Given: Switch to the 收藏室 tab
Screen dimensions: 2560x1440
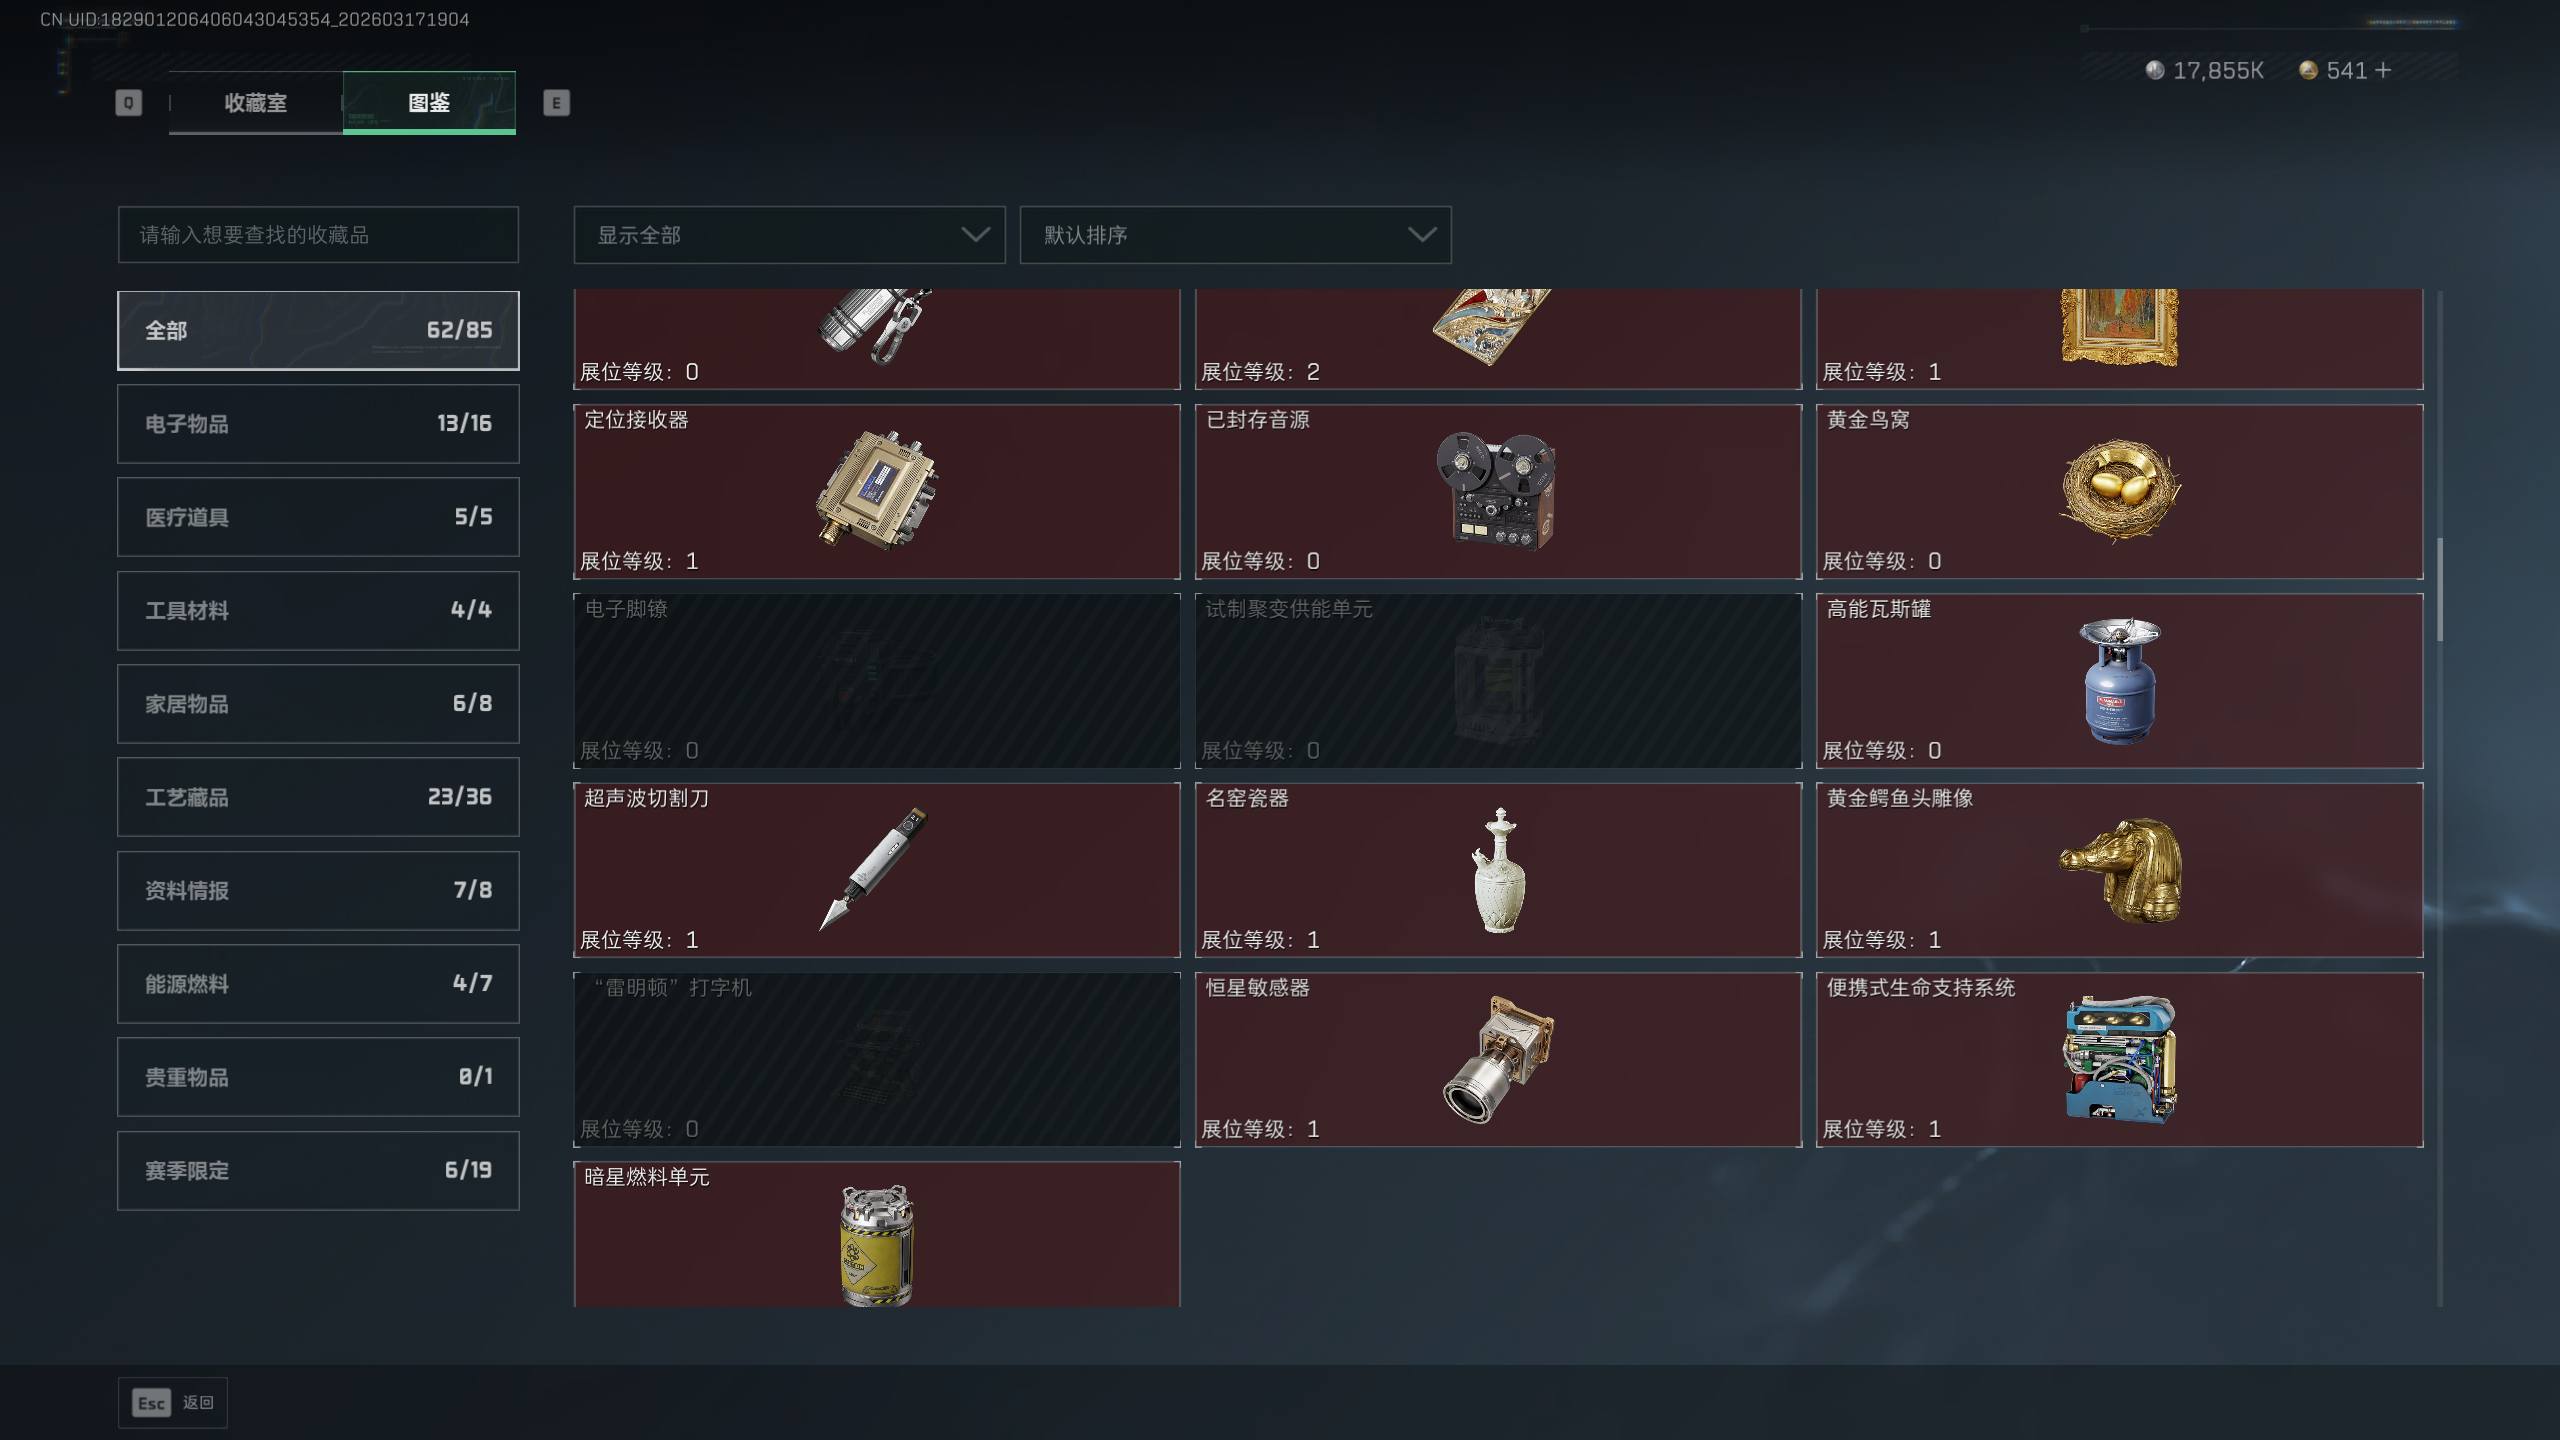Looking at the screenshot, I should [x=256, y=102].
